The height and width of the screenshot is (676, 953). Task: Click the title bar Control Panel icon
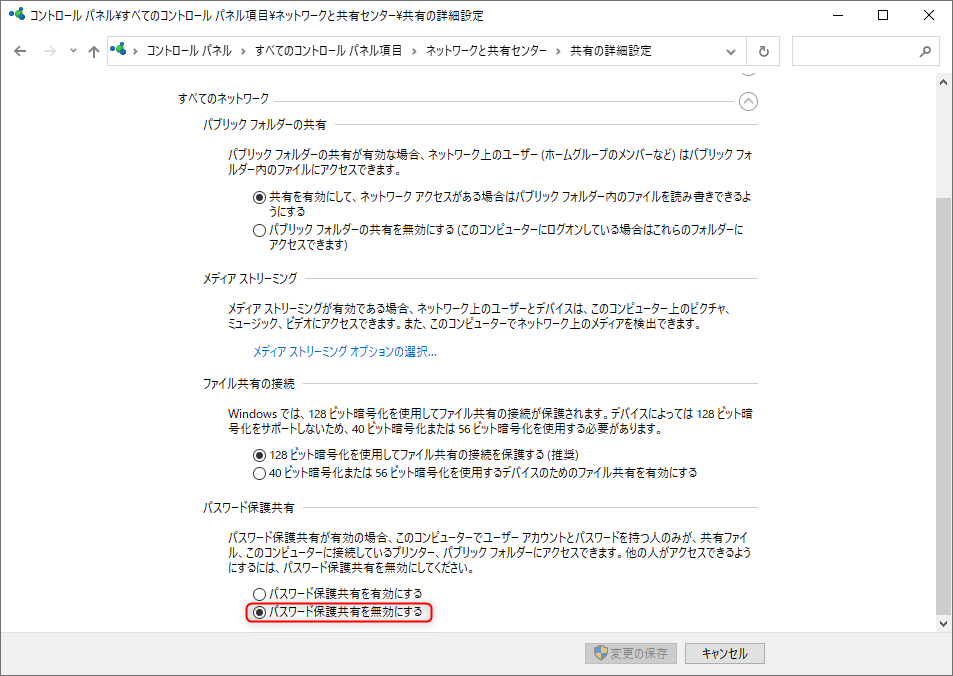[x=17, y=15]
